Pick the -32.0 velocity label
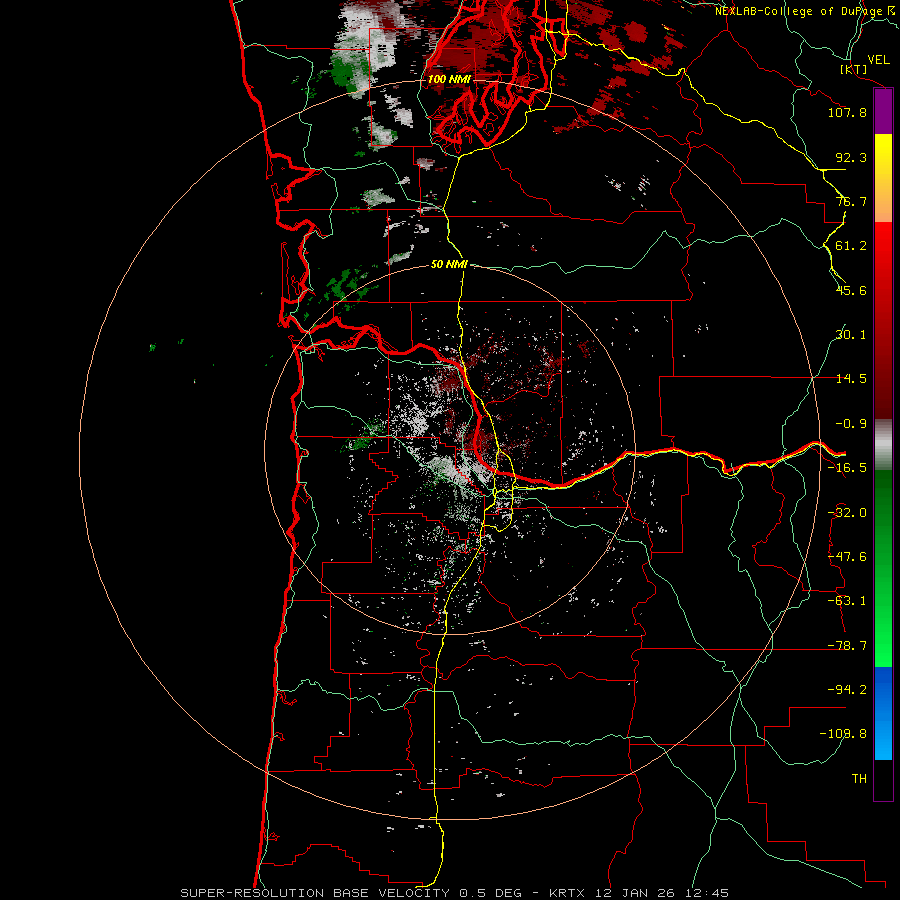This screenshot has height=900, width=900. pyautogui.click(x=847, y=513)
